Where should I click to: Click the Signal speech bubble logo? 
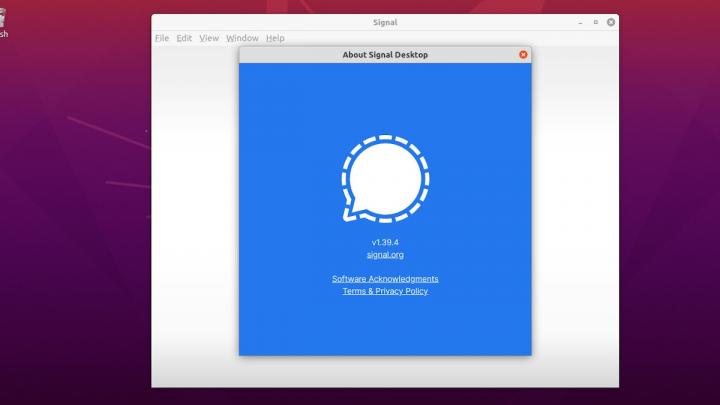(x=385, y=178)
